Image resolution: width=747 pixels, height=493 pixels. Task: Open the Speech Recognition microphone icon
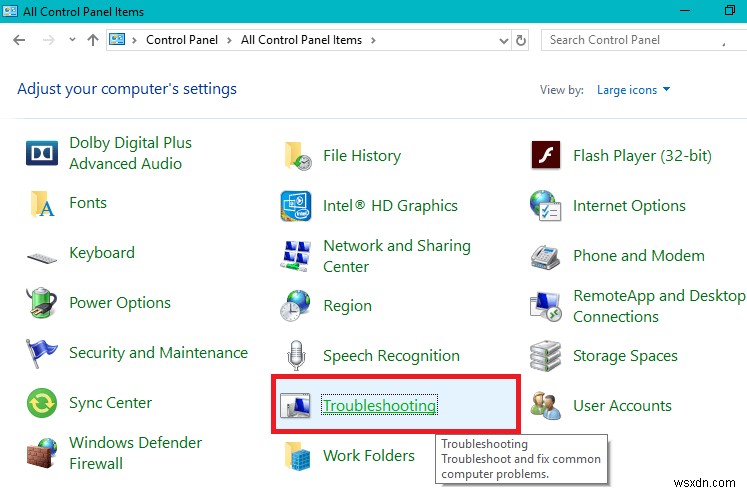pyautogui.click(x=296, y=355)
